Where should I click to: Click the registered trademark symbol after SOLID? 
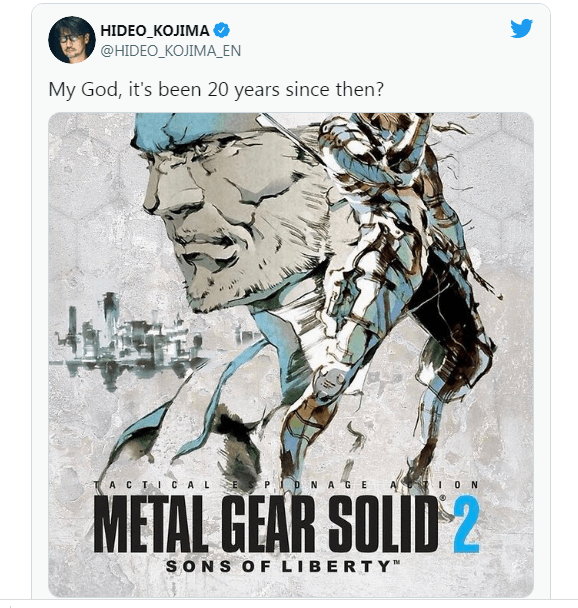point(442,498)
